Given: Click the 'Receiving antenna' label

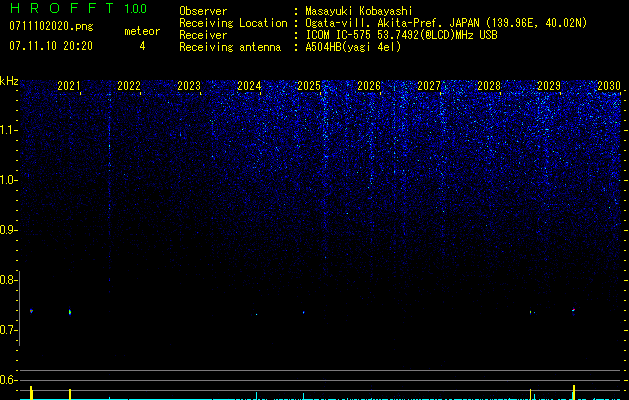Looking at the screenshot, I should coord(230,47).
